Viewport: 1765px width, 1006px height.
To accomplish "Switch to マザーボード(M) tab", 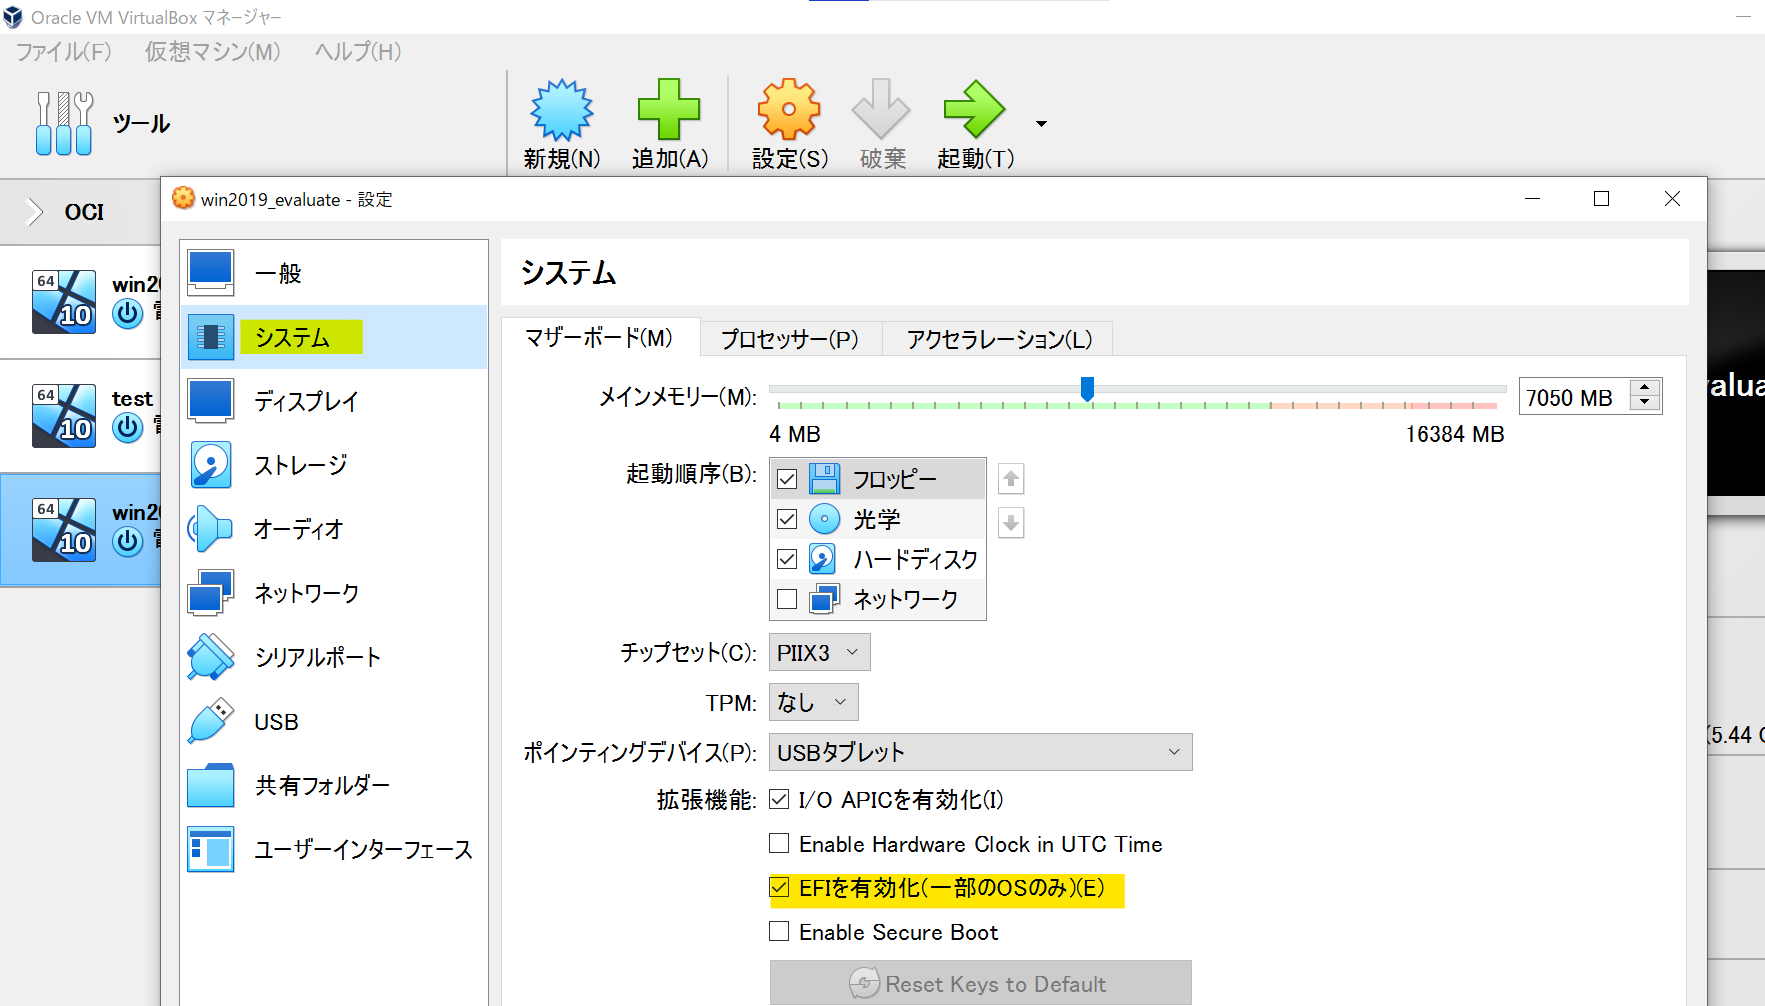I will click(x=599, y=338).
